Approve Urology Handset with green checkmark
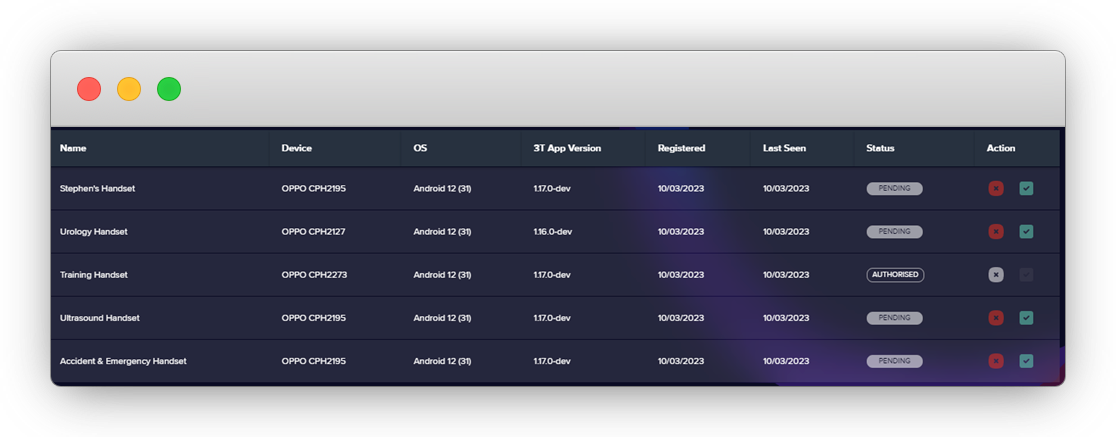 [x=1026, y=231]
